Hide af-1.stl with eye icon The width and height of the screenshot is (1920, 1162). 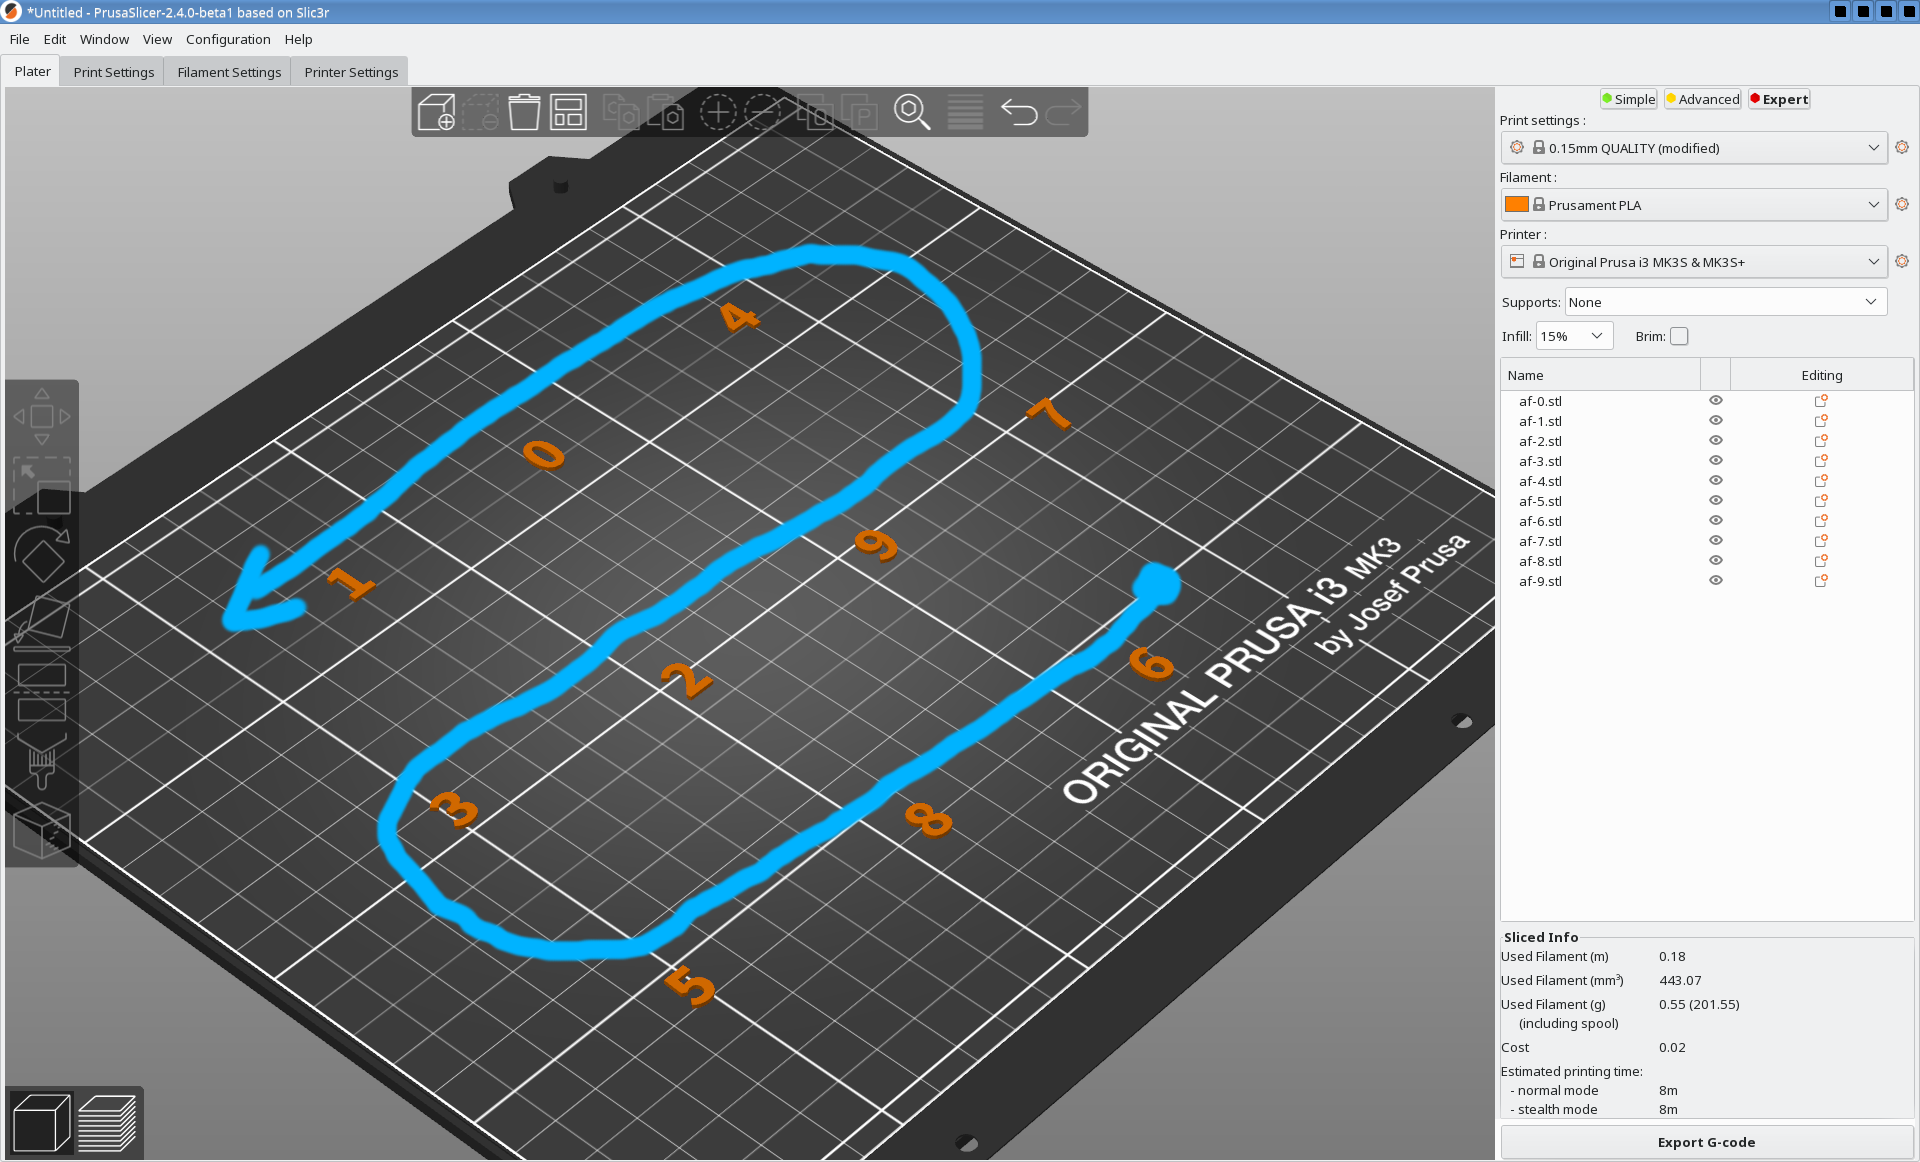point(1716,421)
